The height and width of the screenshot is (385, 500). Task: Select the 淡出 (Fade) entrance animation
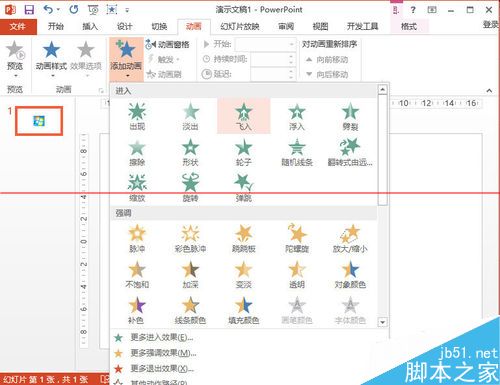pos(190,116)
